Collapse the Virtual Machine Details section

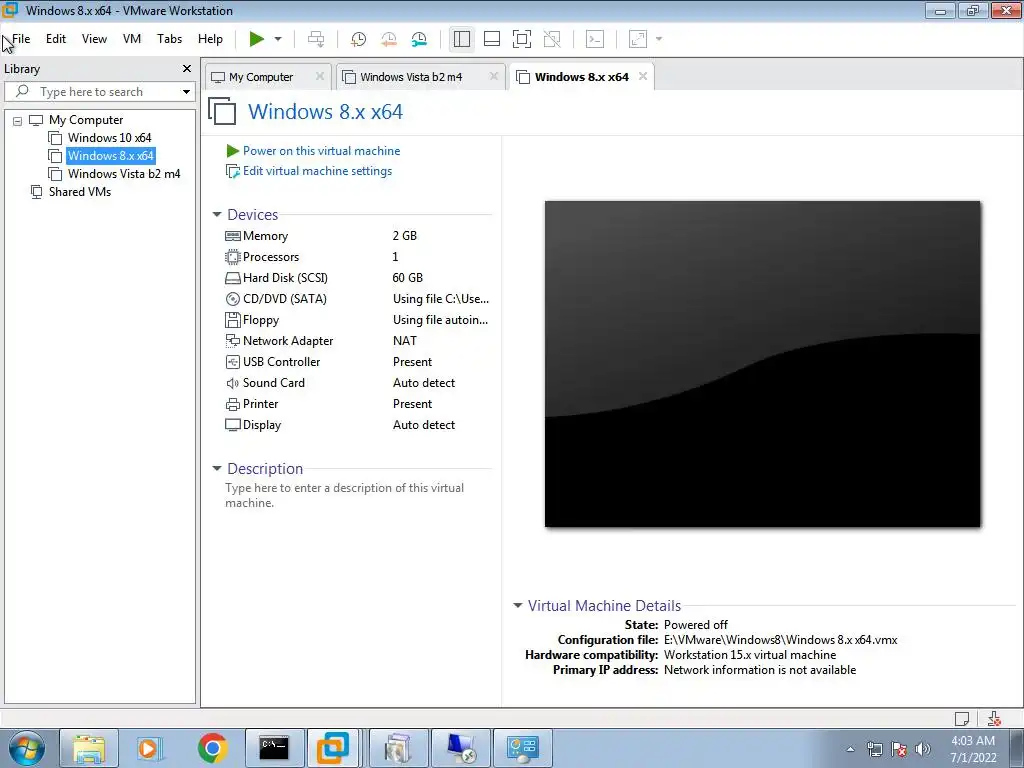pos(518,605)
